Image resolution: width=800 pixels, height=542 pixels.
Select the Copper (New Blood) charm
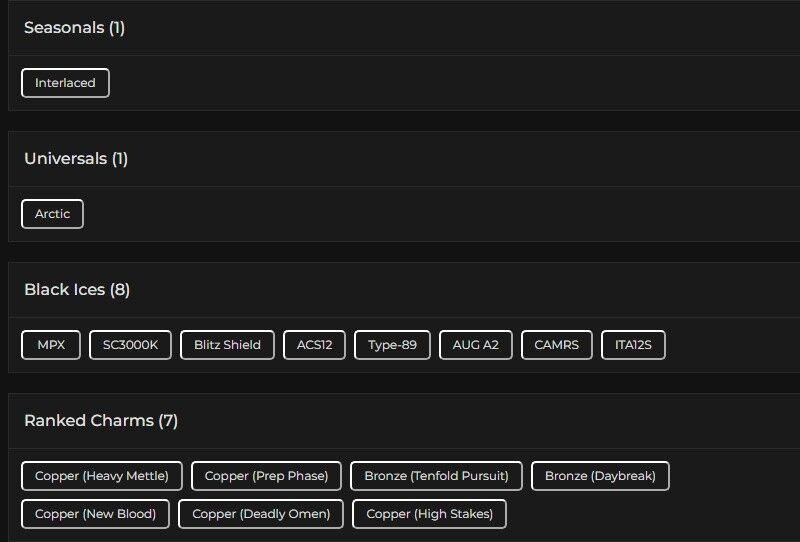coord(95,514)
